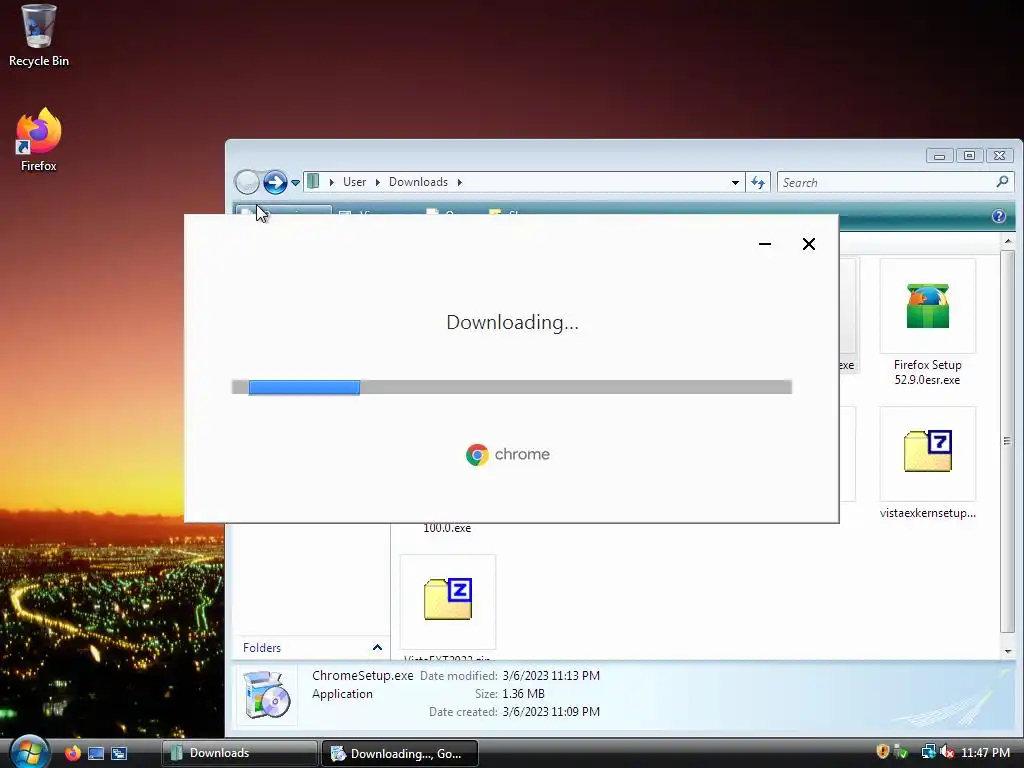The image size is (1024, 768).
Task: Click the network tray icon
Action: pos(928,752)
